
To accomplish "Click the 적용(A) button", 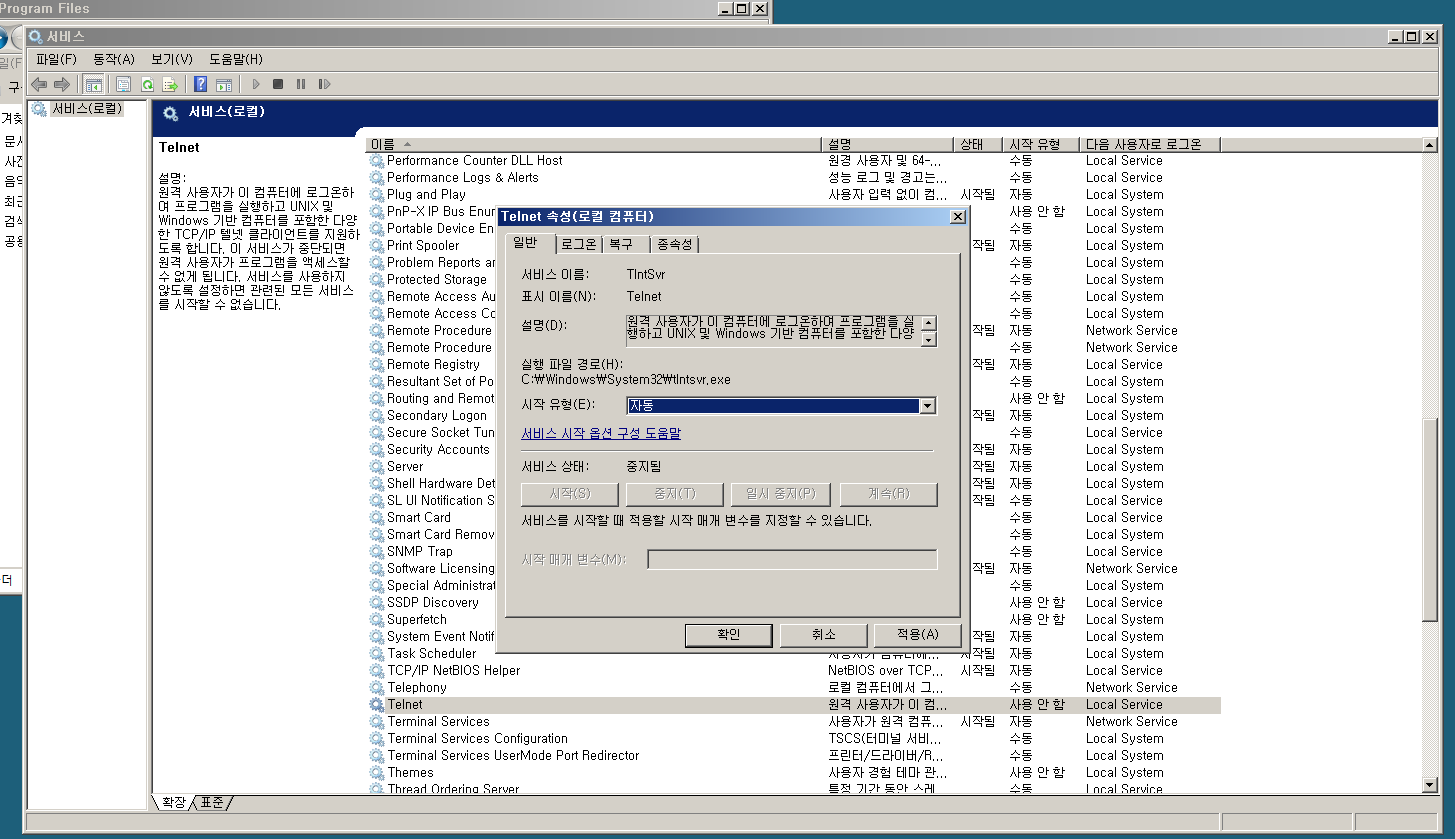I will 917,635.
